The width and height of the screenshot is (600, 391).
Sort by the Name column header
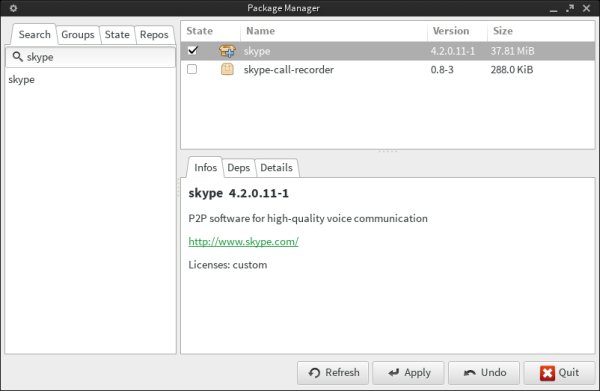tap(333, 31)
